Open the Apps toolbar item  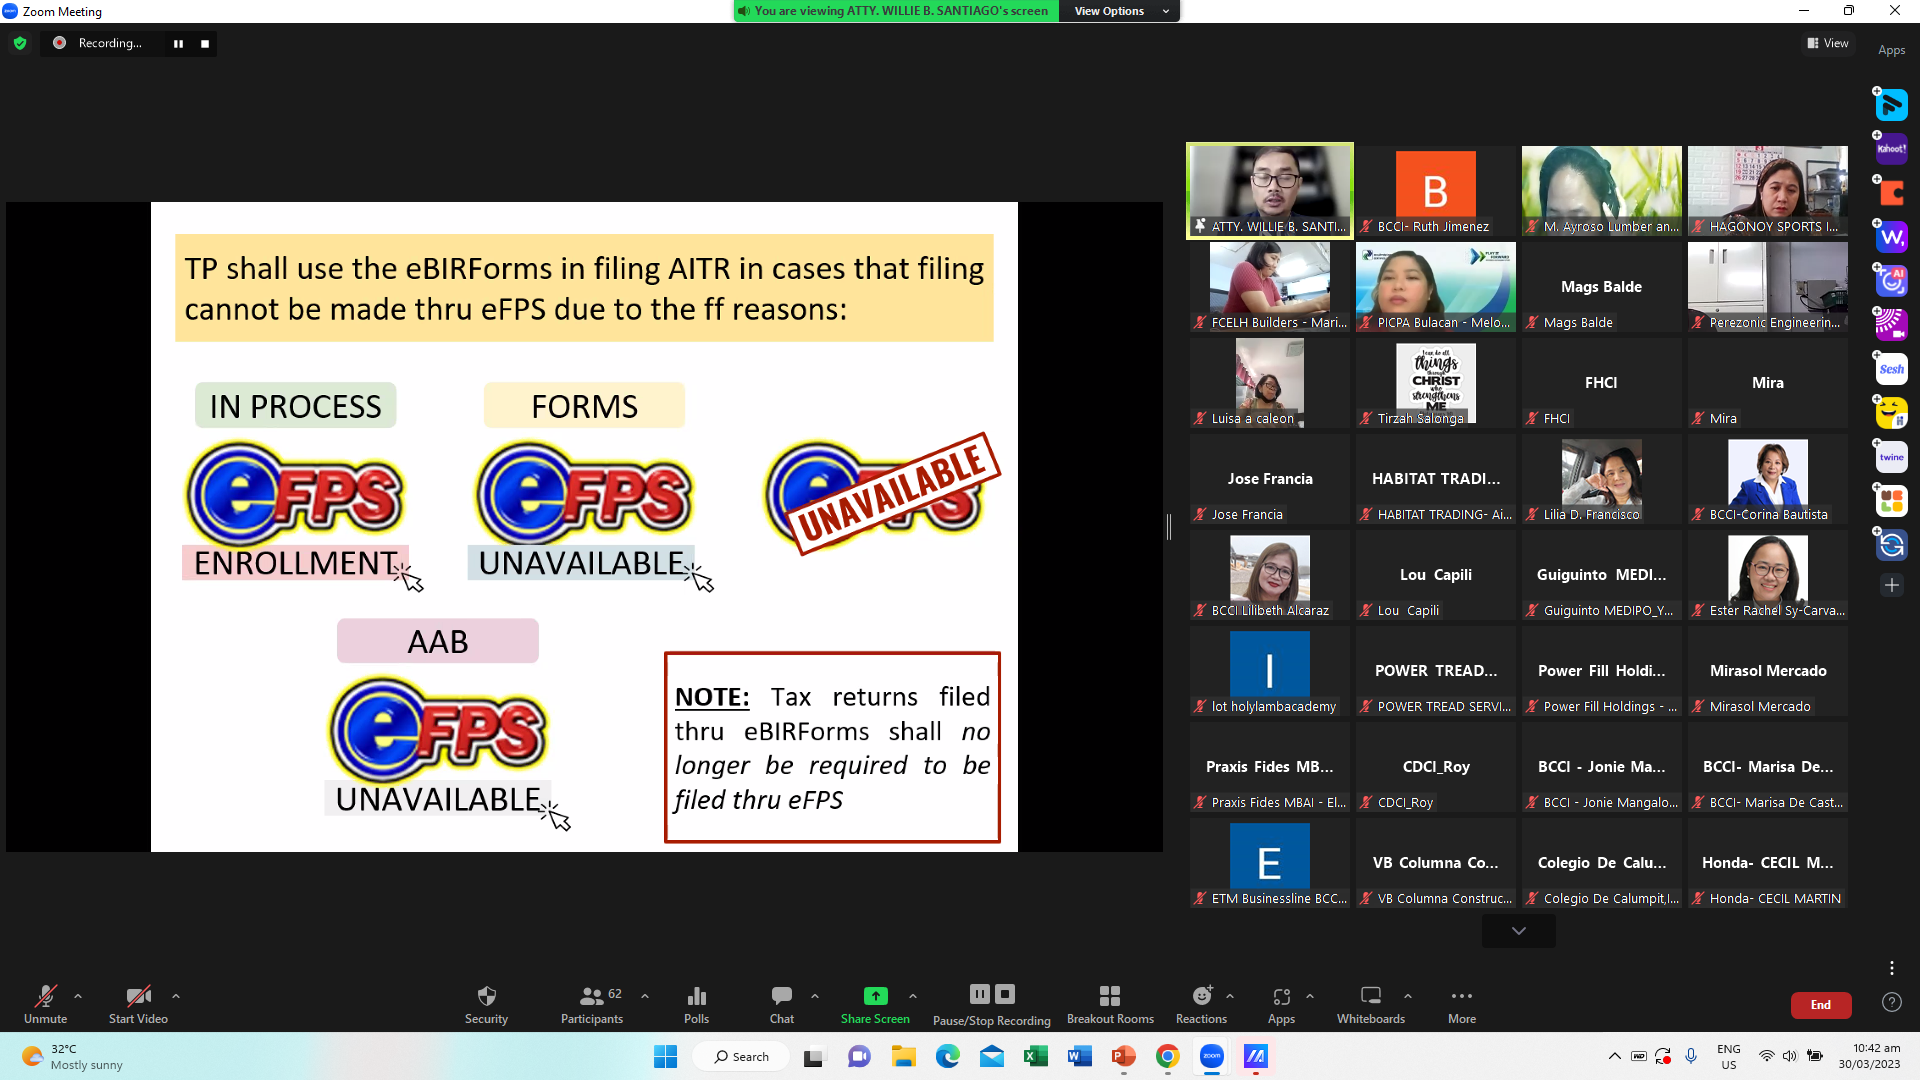[1281, 1004]
